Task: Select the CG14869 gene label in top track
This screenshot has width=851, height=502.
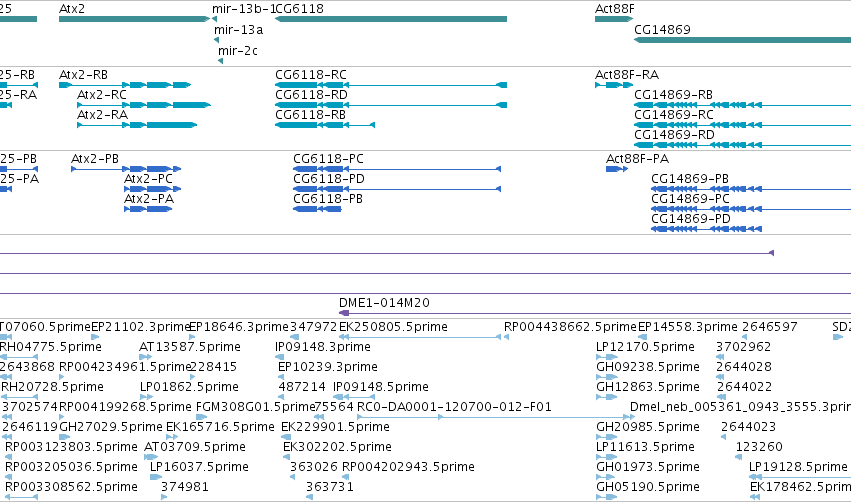Action: point(662,30)
